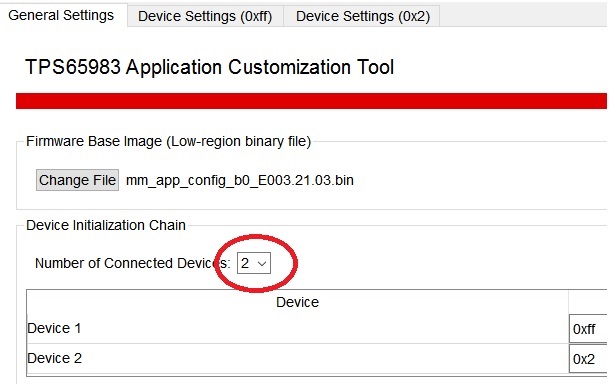The height and width of the screenshot is (384, 611).
Task: Click the Device Initialization Chain group label
Action: click(x=106, y=225)
